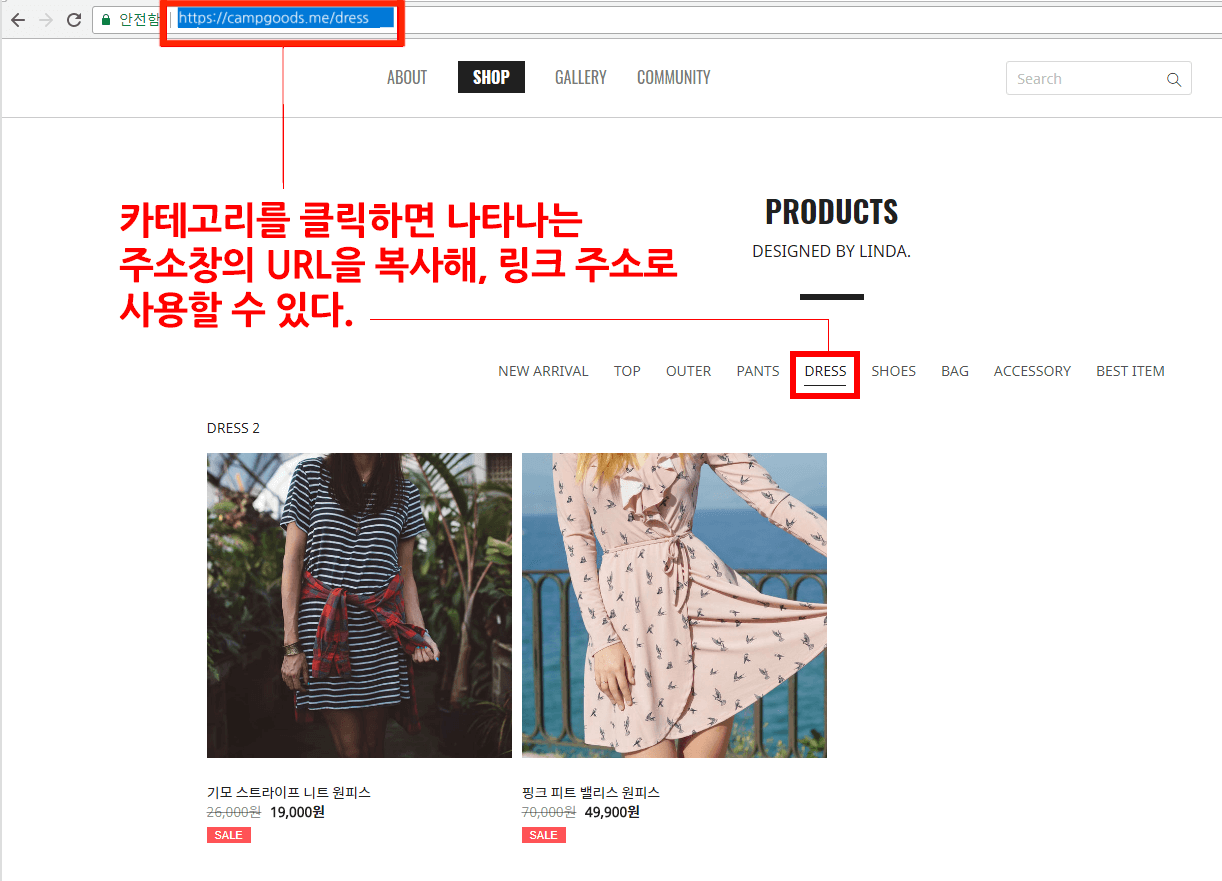This screenshot has height=881, width=1222.
Task: Select the DRESS category tab
Action: (825, 371)
